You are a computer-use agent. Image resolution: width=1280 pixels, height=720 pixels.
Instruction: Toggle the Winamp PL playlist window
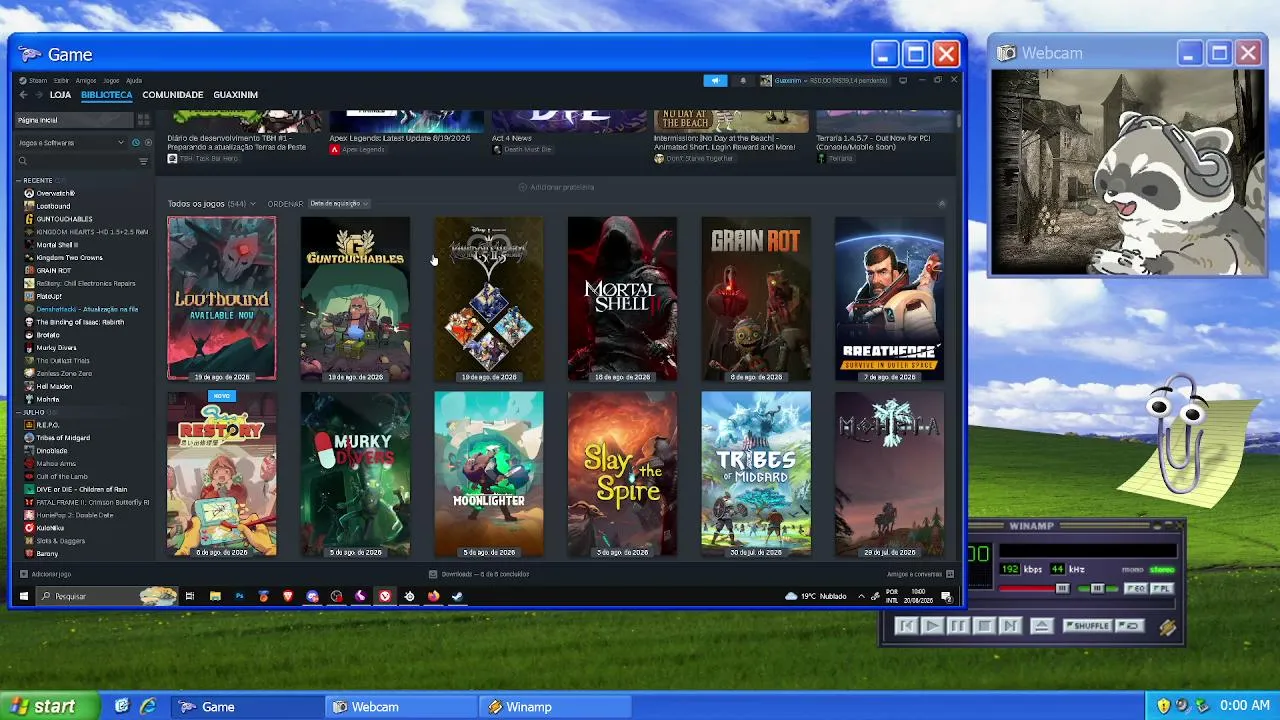pos(1161,589)
